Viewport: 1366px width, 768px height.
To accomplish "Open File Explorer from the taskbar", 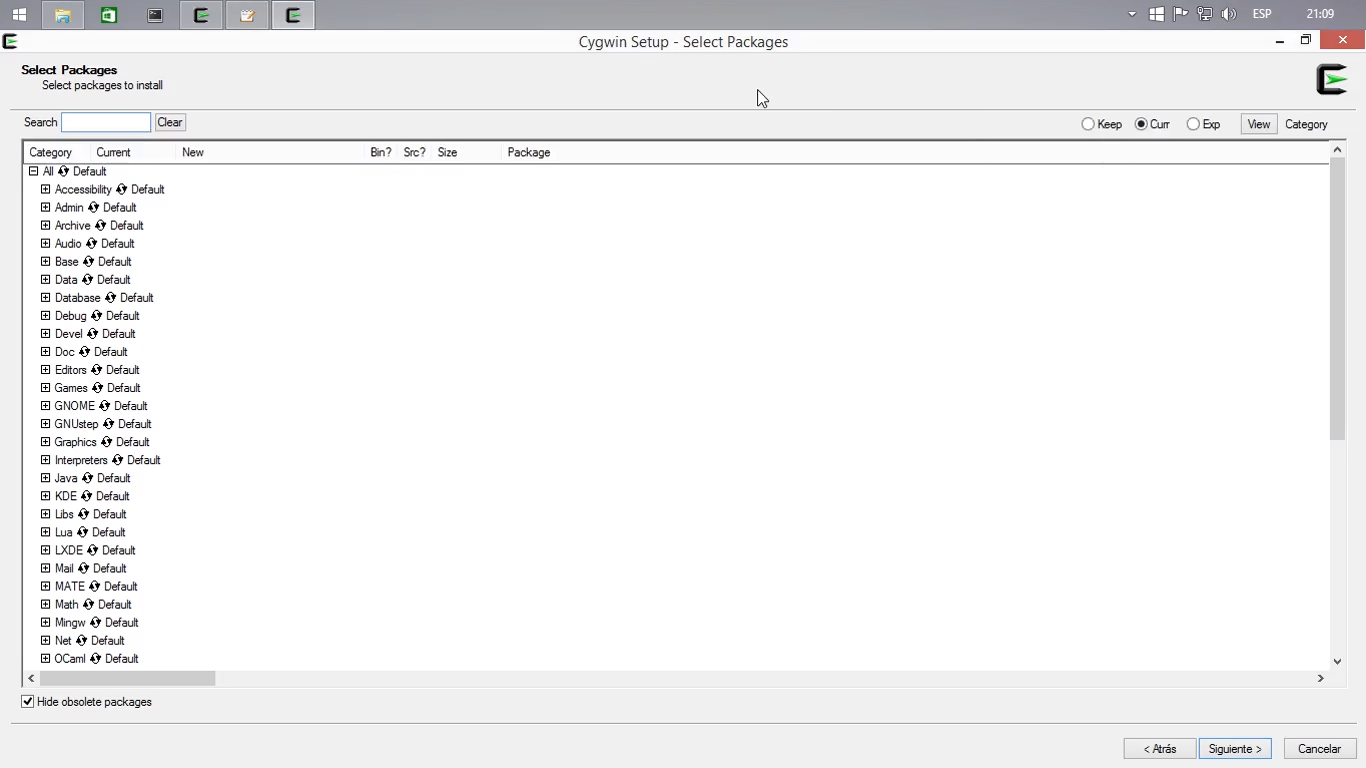I will (x=63, y=14).
